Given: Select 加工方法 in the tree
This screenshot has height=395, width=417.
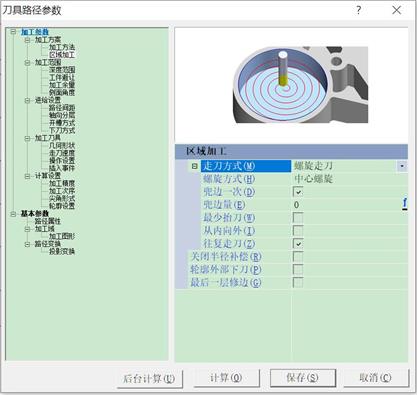Looking at the screenshot, I should (62, 47).
